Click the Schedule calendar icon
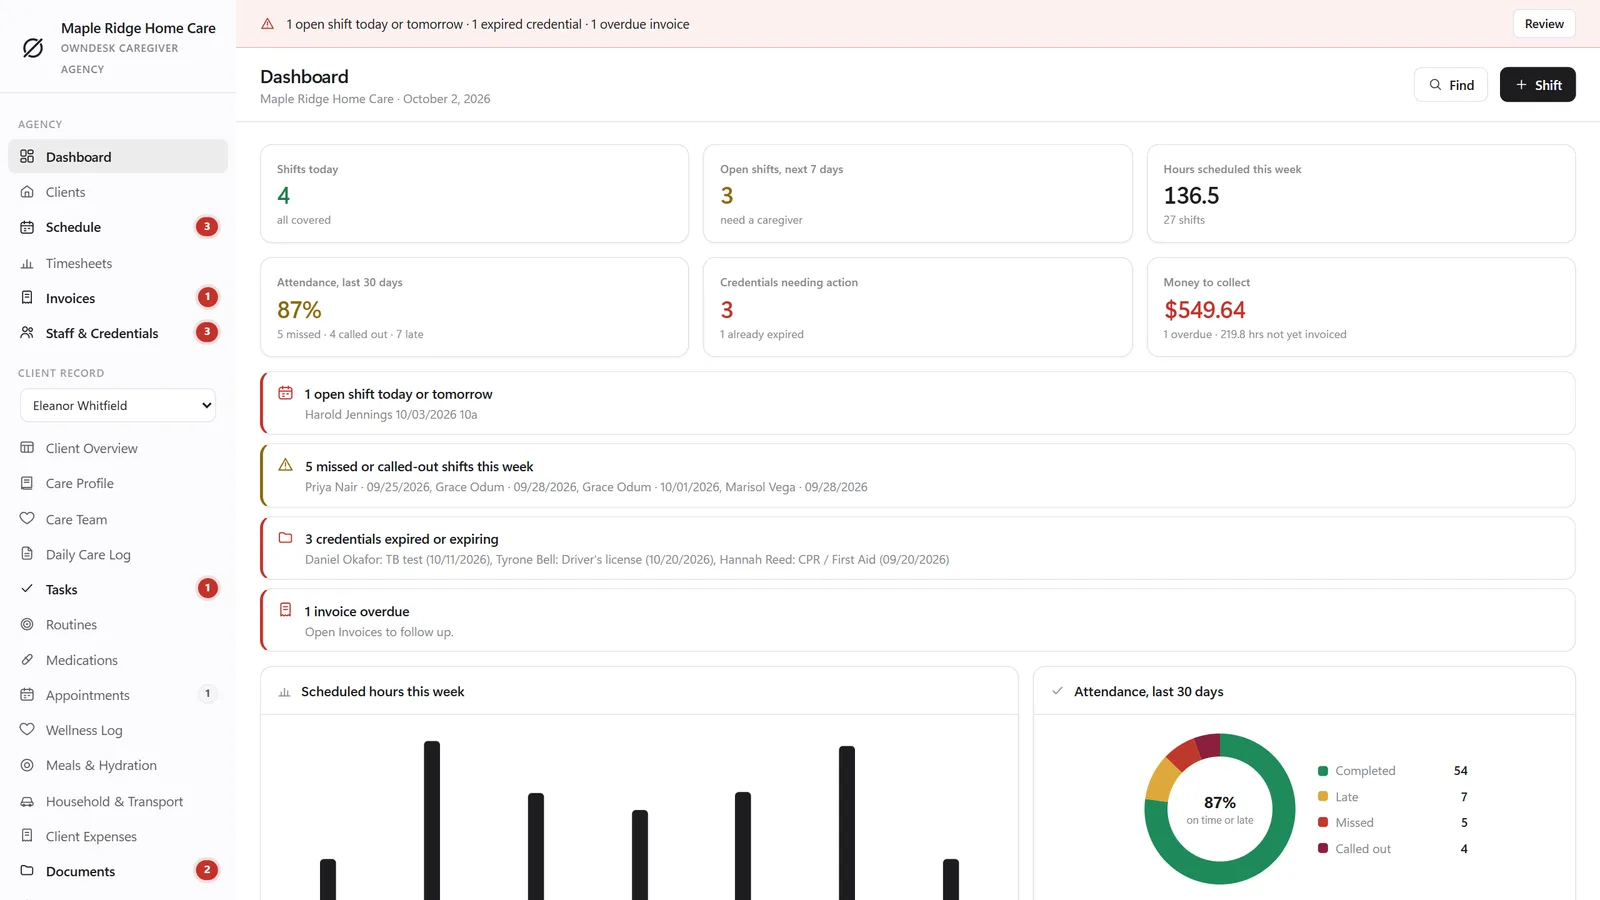Screen dimensions: 1600x900 [27, 227]
